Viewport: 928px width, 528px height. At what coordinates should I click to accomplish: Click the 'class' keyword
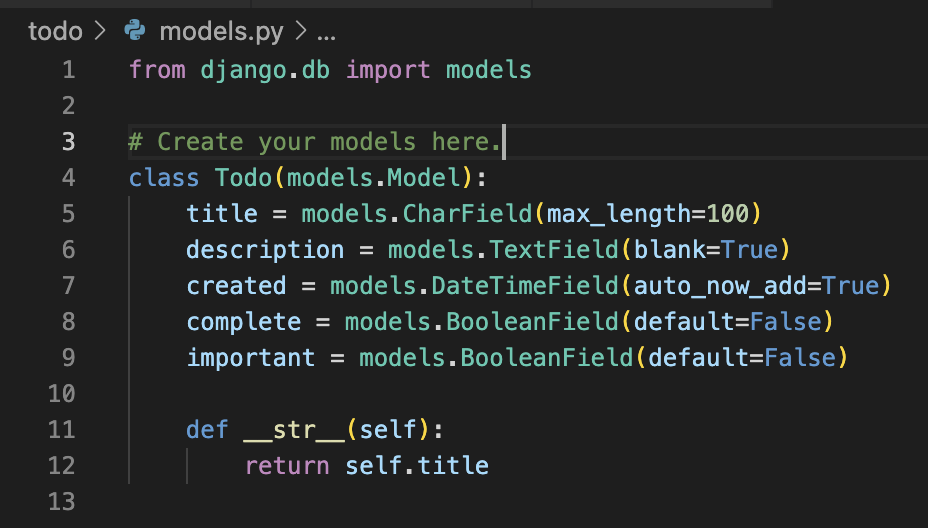tap(164, 178)
